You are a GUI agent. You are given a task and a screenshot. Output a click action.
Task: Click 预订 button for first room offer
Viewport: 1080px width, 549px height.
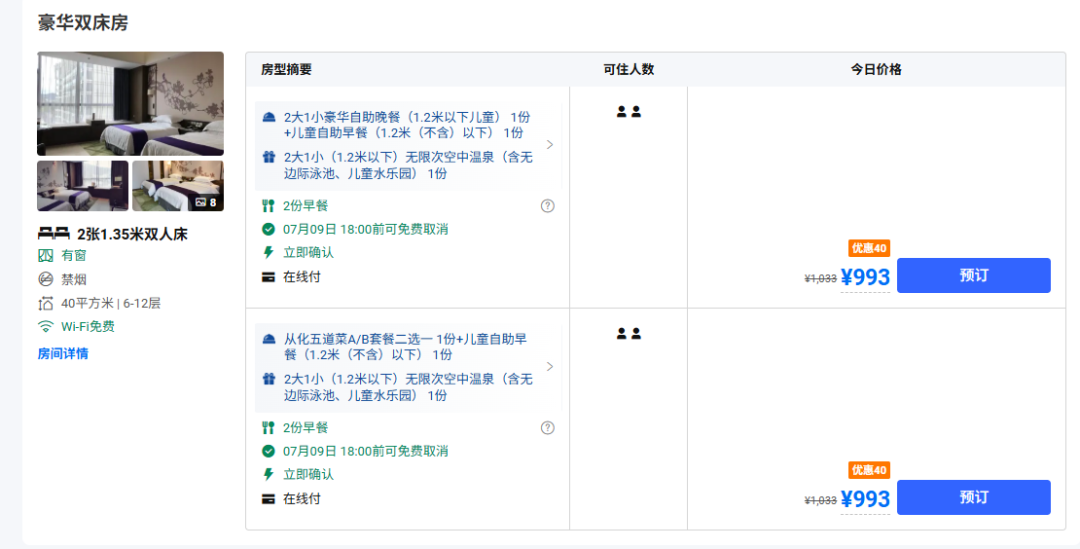[x=973, y=276]
